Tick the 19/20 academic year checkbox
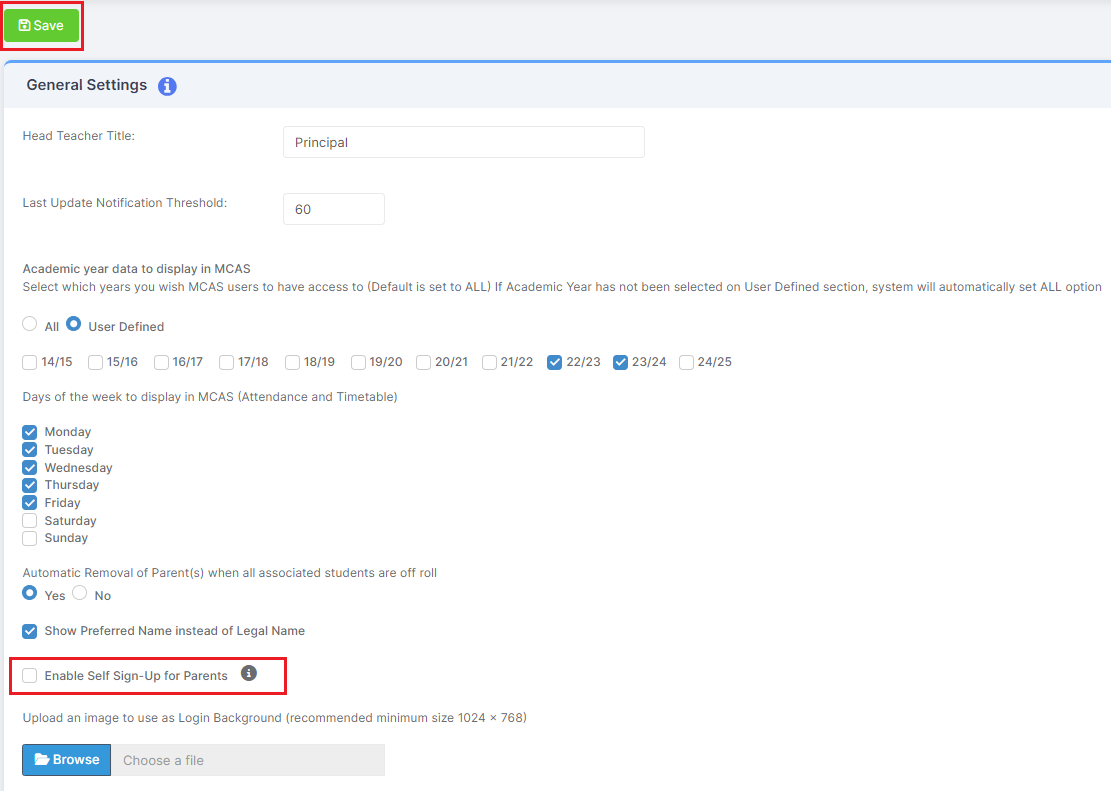 click(x=359, y=362)
